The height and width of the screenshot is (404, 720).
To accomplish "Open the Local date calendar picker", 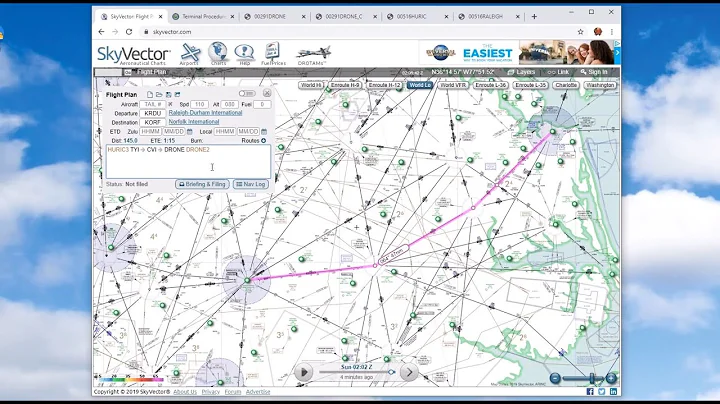I will 264,132.
